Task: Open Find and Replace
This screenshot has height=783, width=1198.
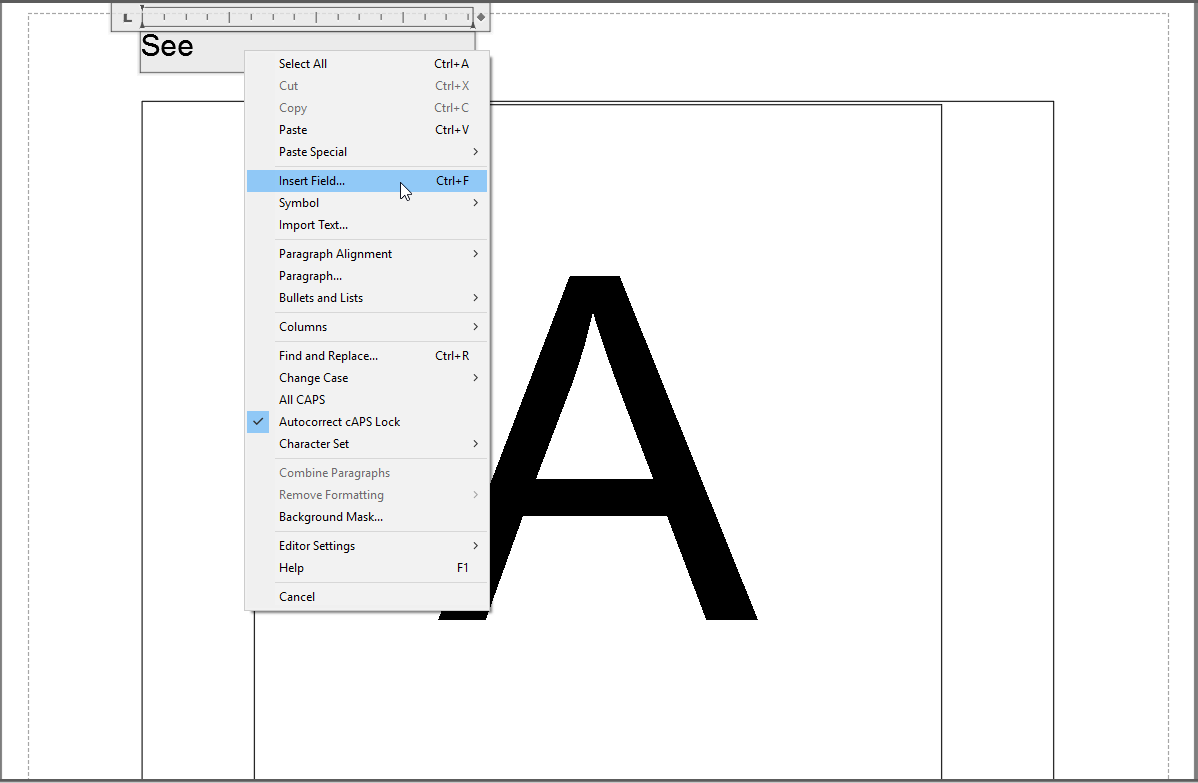Action: tap(328, 355)
